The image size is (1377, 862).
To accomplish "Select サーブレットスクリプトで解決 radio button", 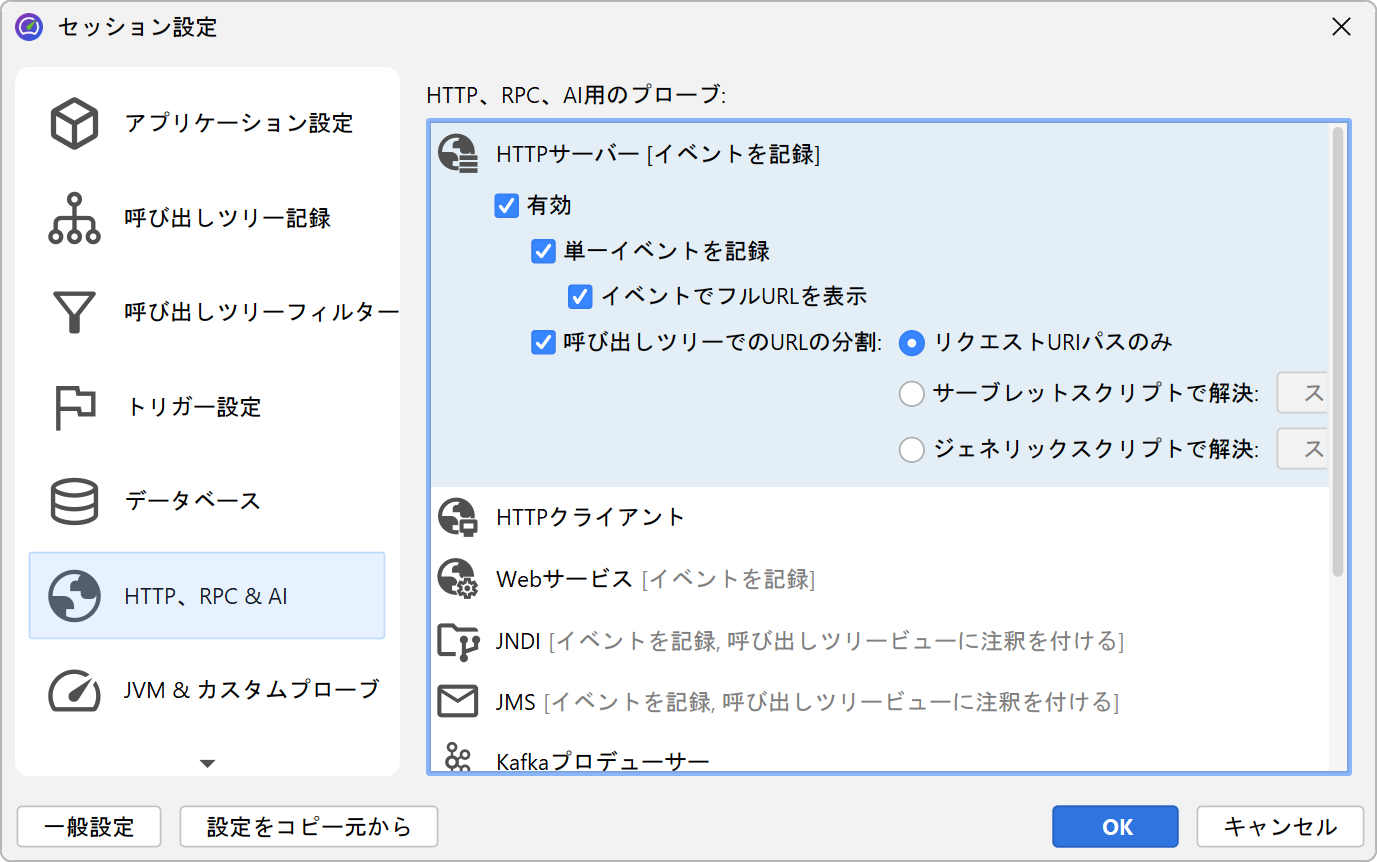I will [x=911, y=394].
